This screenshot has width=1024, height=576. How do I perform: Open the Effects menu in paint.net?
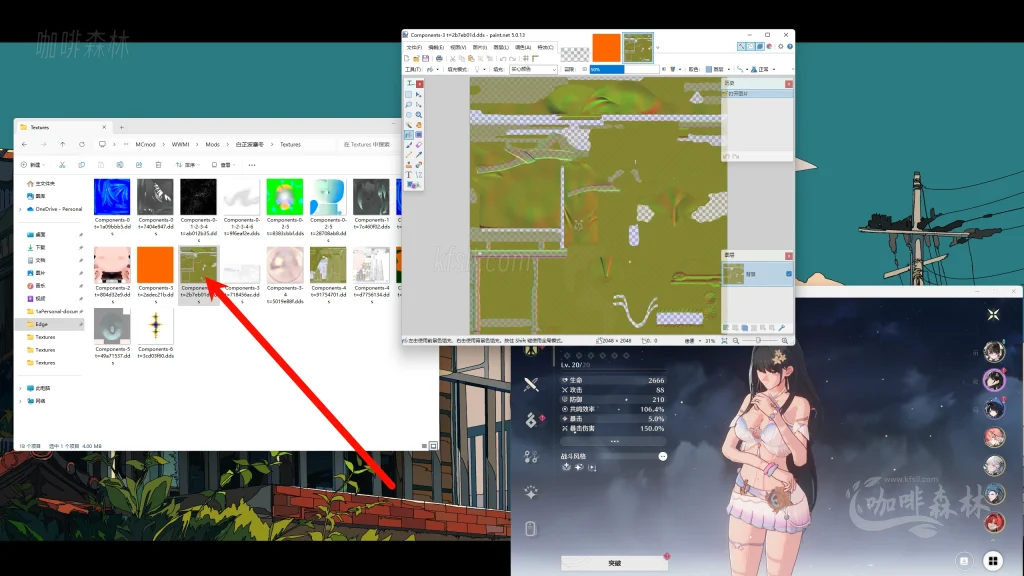point(545,47)
